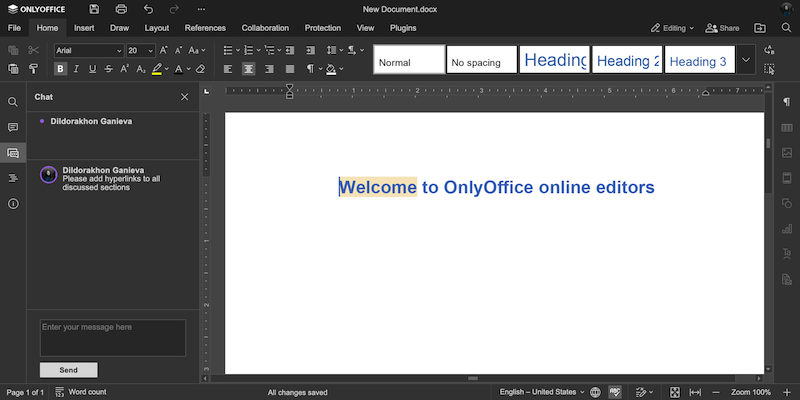Open the Editing mode dropdown
800x400 pixels.
click(x=672, y=28)
